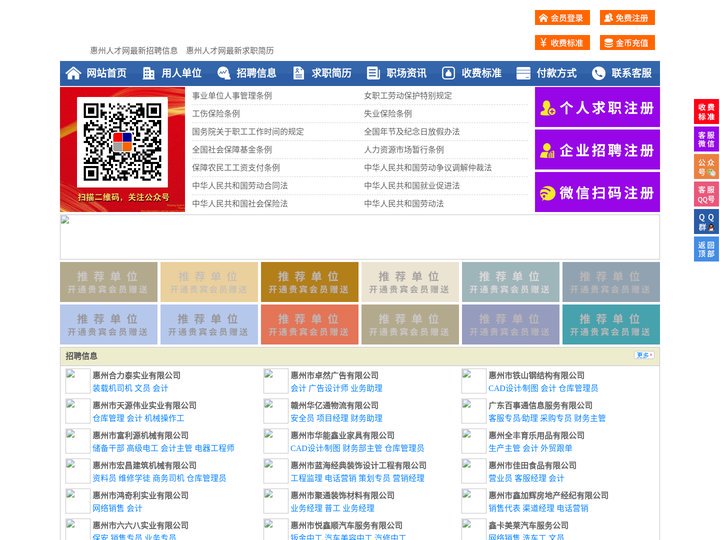The width and height of the screenshot is (720, 540).
Task: Click logo thumbnail beside 惠州市天源伟业实业有限公司
Action: (78, 411)
